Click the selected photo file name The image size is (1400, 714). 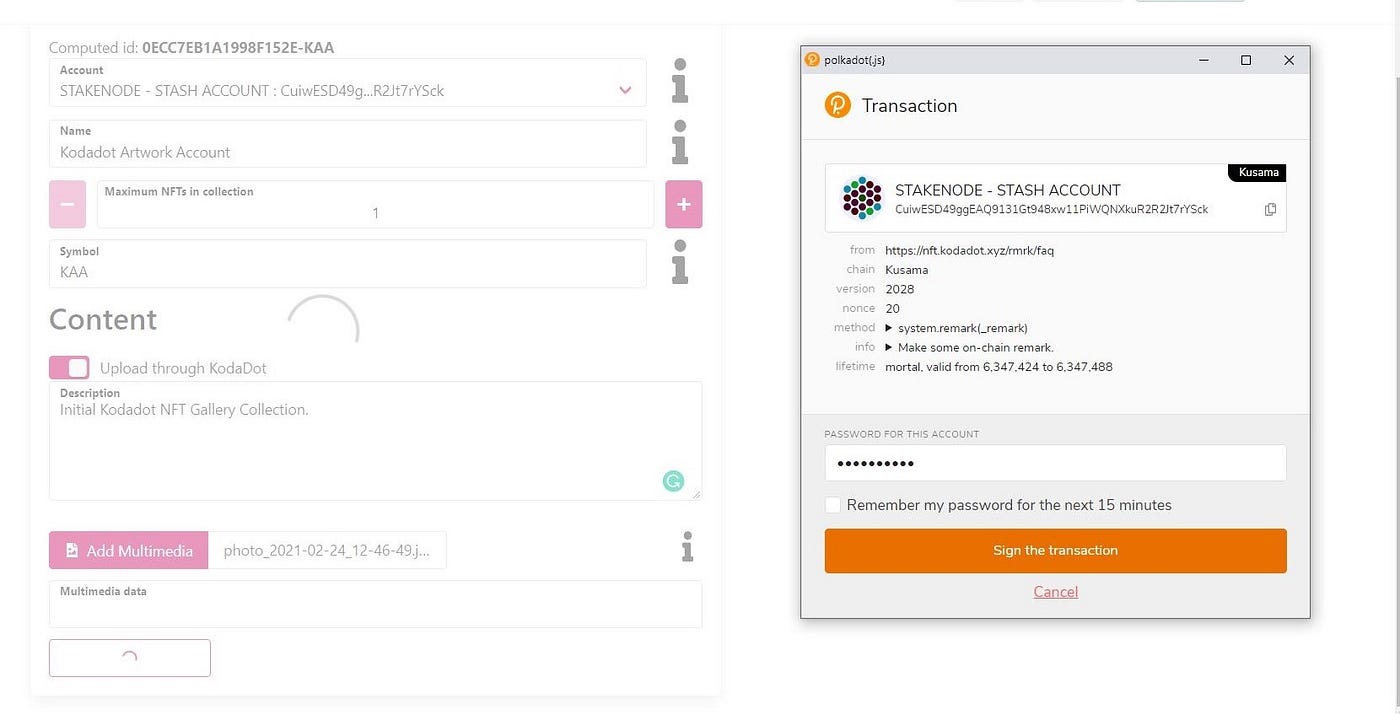coord(327,550)
